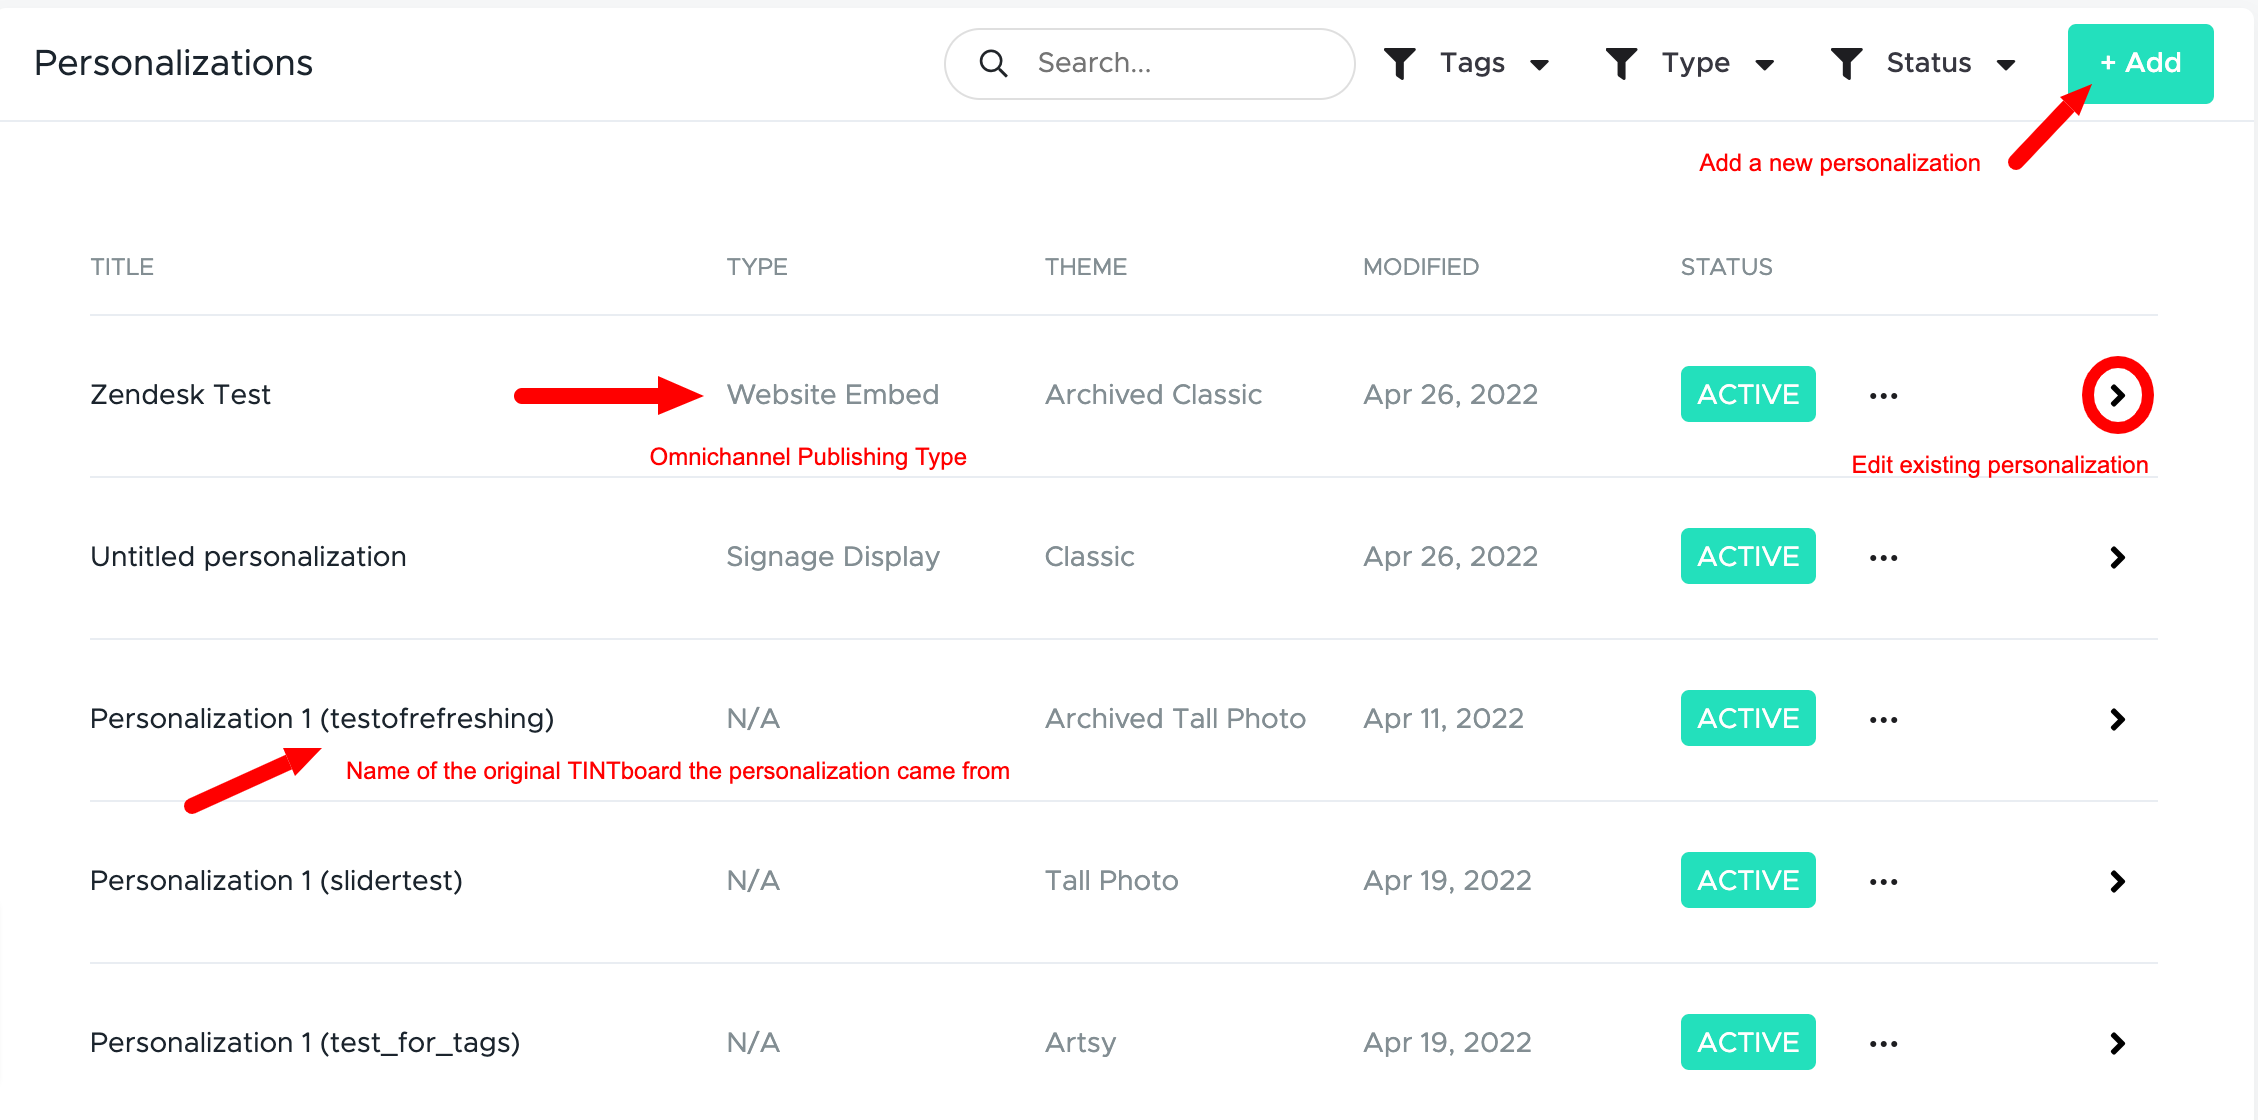Screen dimensions: 2258x1120
Task: Open more options for Untitled personalization
Action: pyautogui.click(x=1883, y=557)
